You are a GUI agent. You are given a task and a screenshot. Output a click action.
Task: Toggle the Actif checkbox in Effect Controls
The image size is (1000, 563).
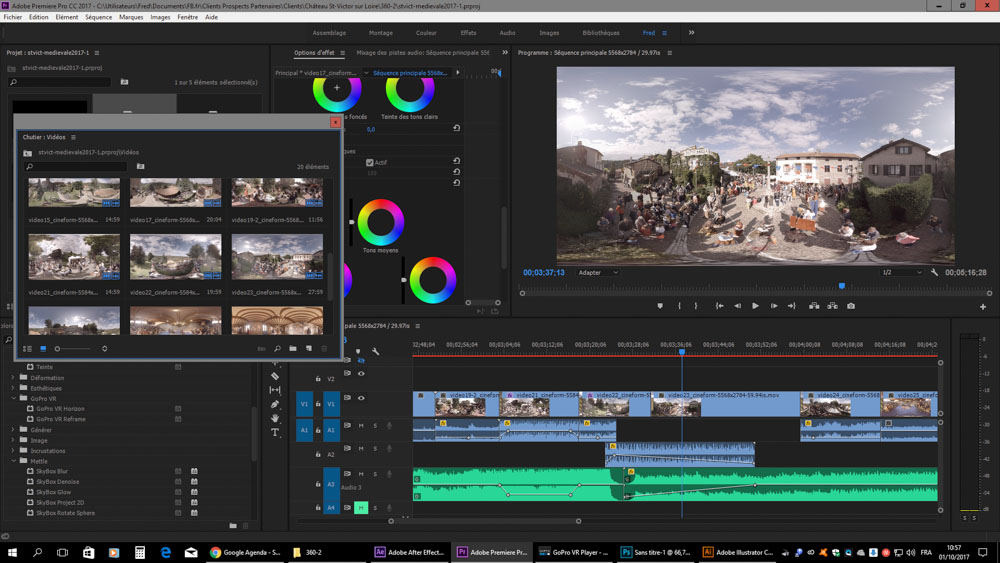pyautogui.click(x=370, y=162)
